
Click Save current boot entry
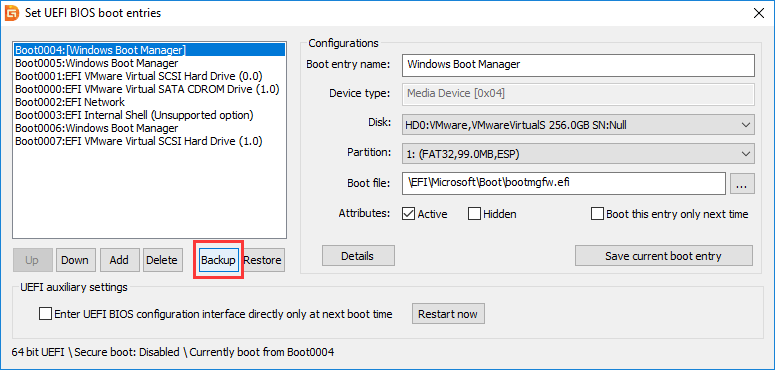tap(663, 256)
